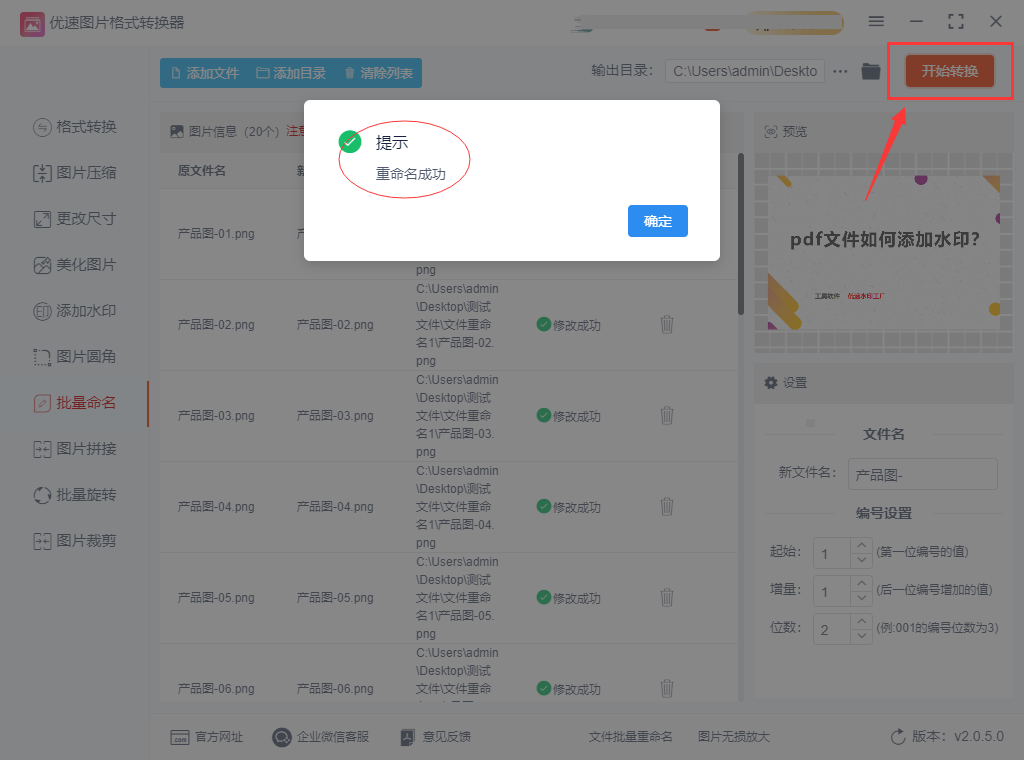Click the three-dots browse output path button
The width and height of the screenshot is (1024, 760).
840,71
